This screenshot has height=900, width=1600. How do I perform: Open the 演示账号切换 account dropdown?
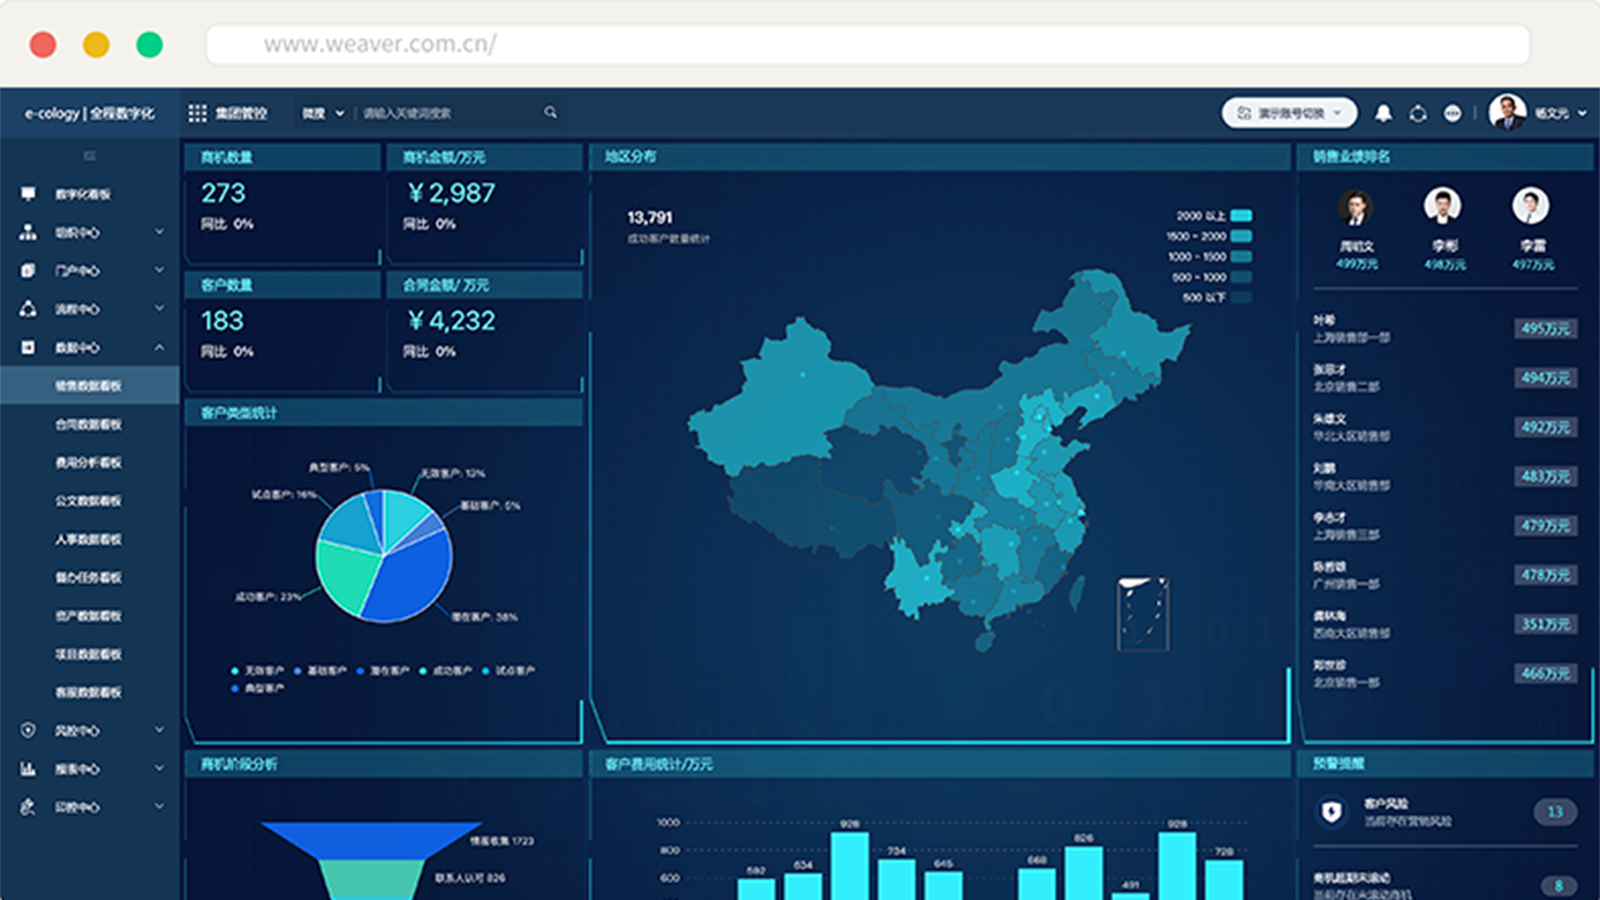(1289, 113)
